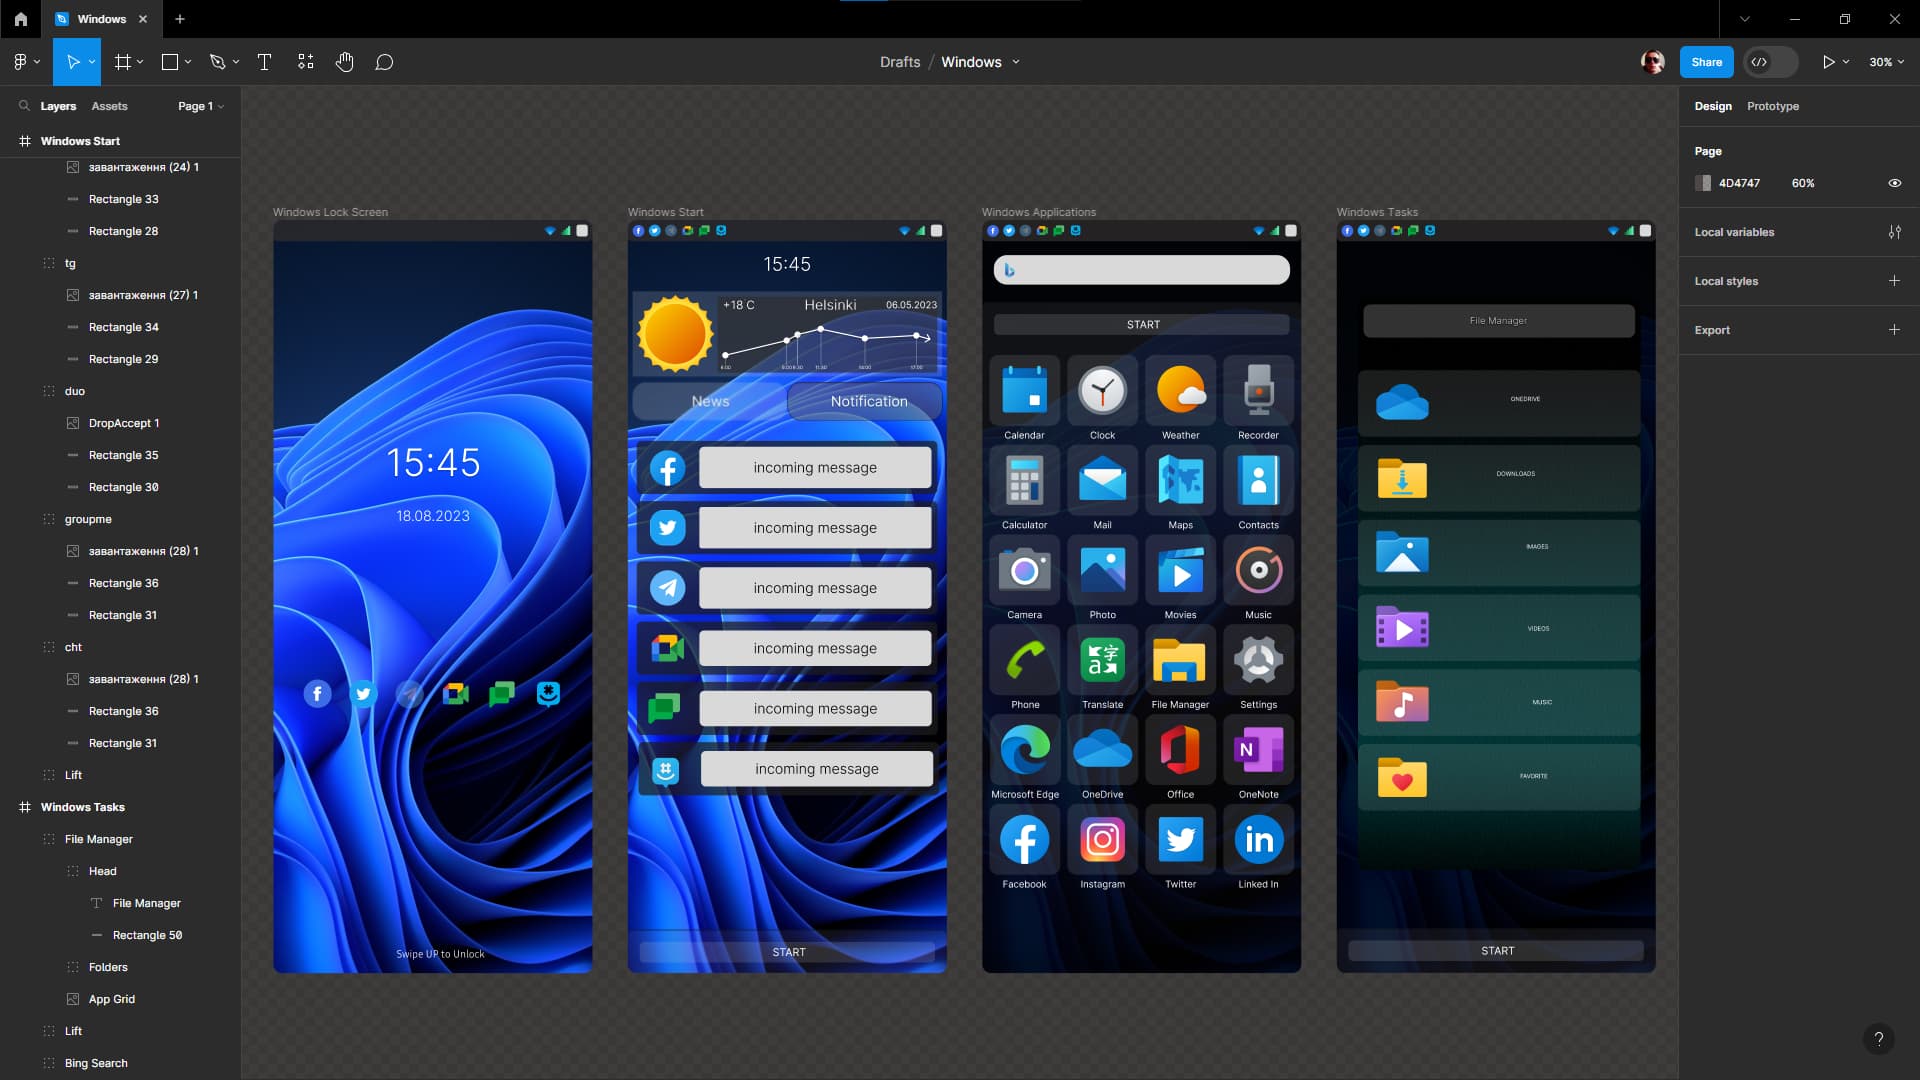This screenshot has width=1920, height=1080.
Task: Expand the Page 1 pages dropdown
Action: 201,106
